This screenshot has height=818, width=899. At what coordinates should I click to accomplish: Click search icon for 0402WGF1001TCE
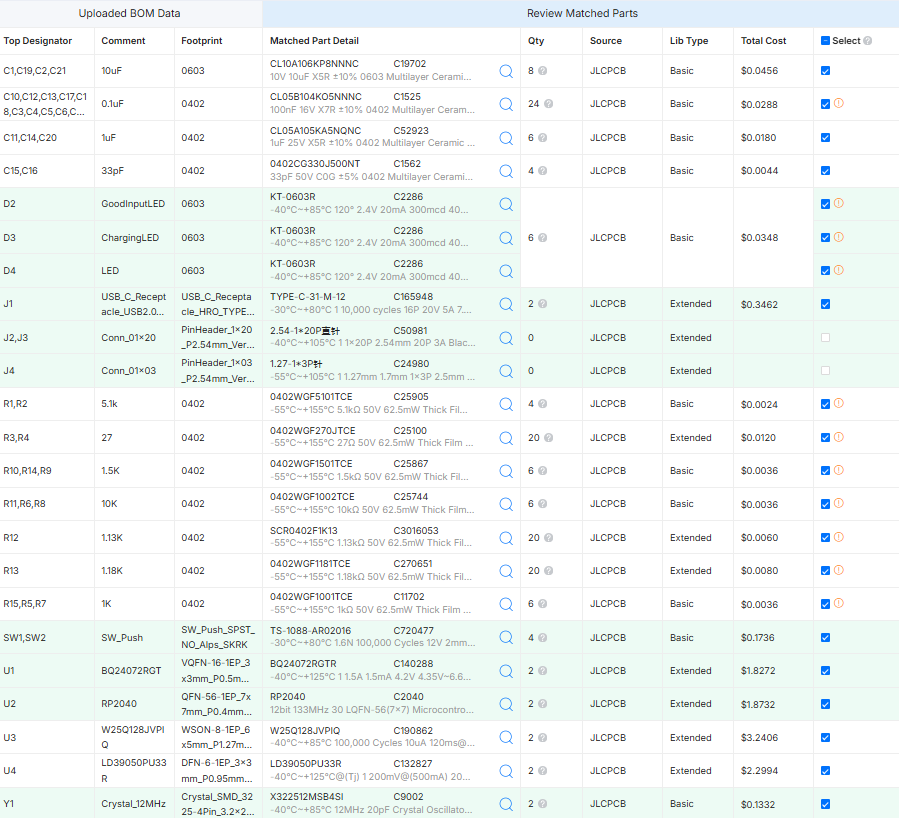point(506,604)
